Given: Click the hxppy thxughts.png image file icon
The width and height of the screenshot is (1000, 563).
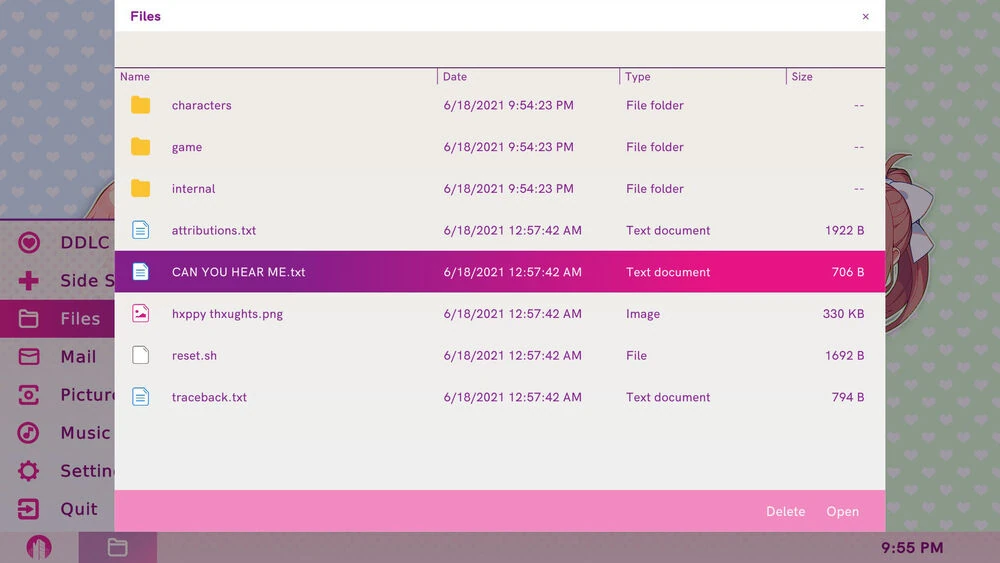Looking at the screenshot, I should (141, 314).
